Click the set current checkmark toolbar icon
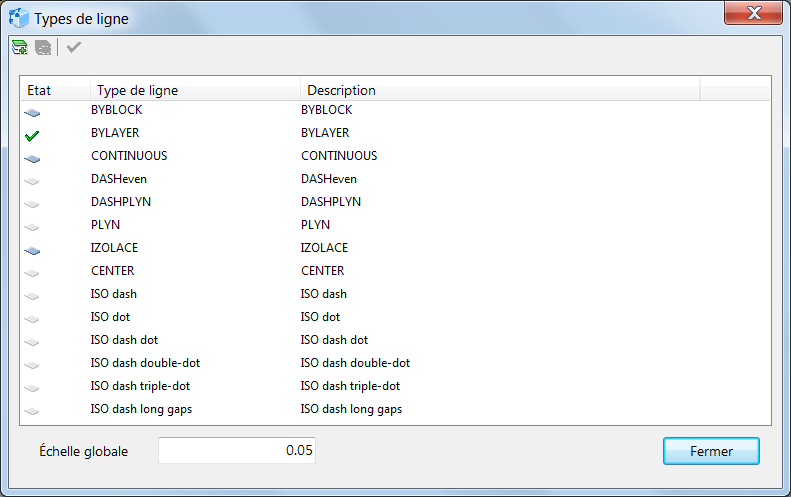Viewport: 791px width, 497px height. [74, 47]
